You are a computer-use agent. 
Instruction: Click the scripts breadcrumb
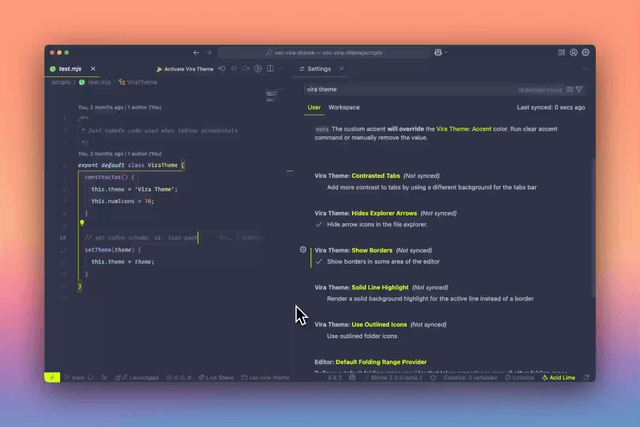pos(61,82)
